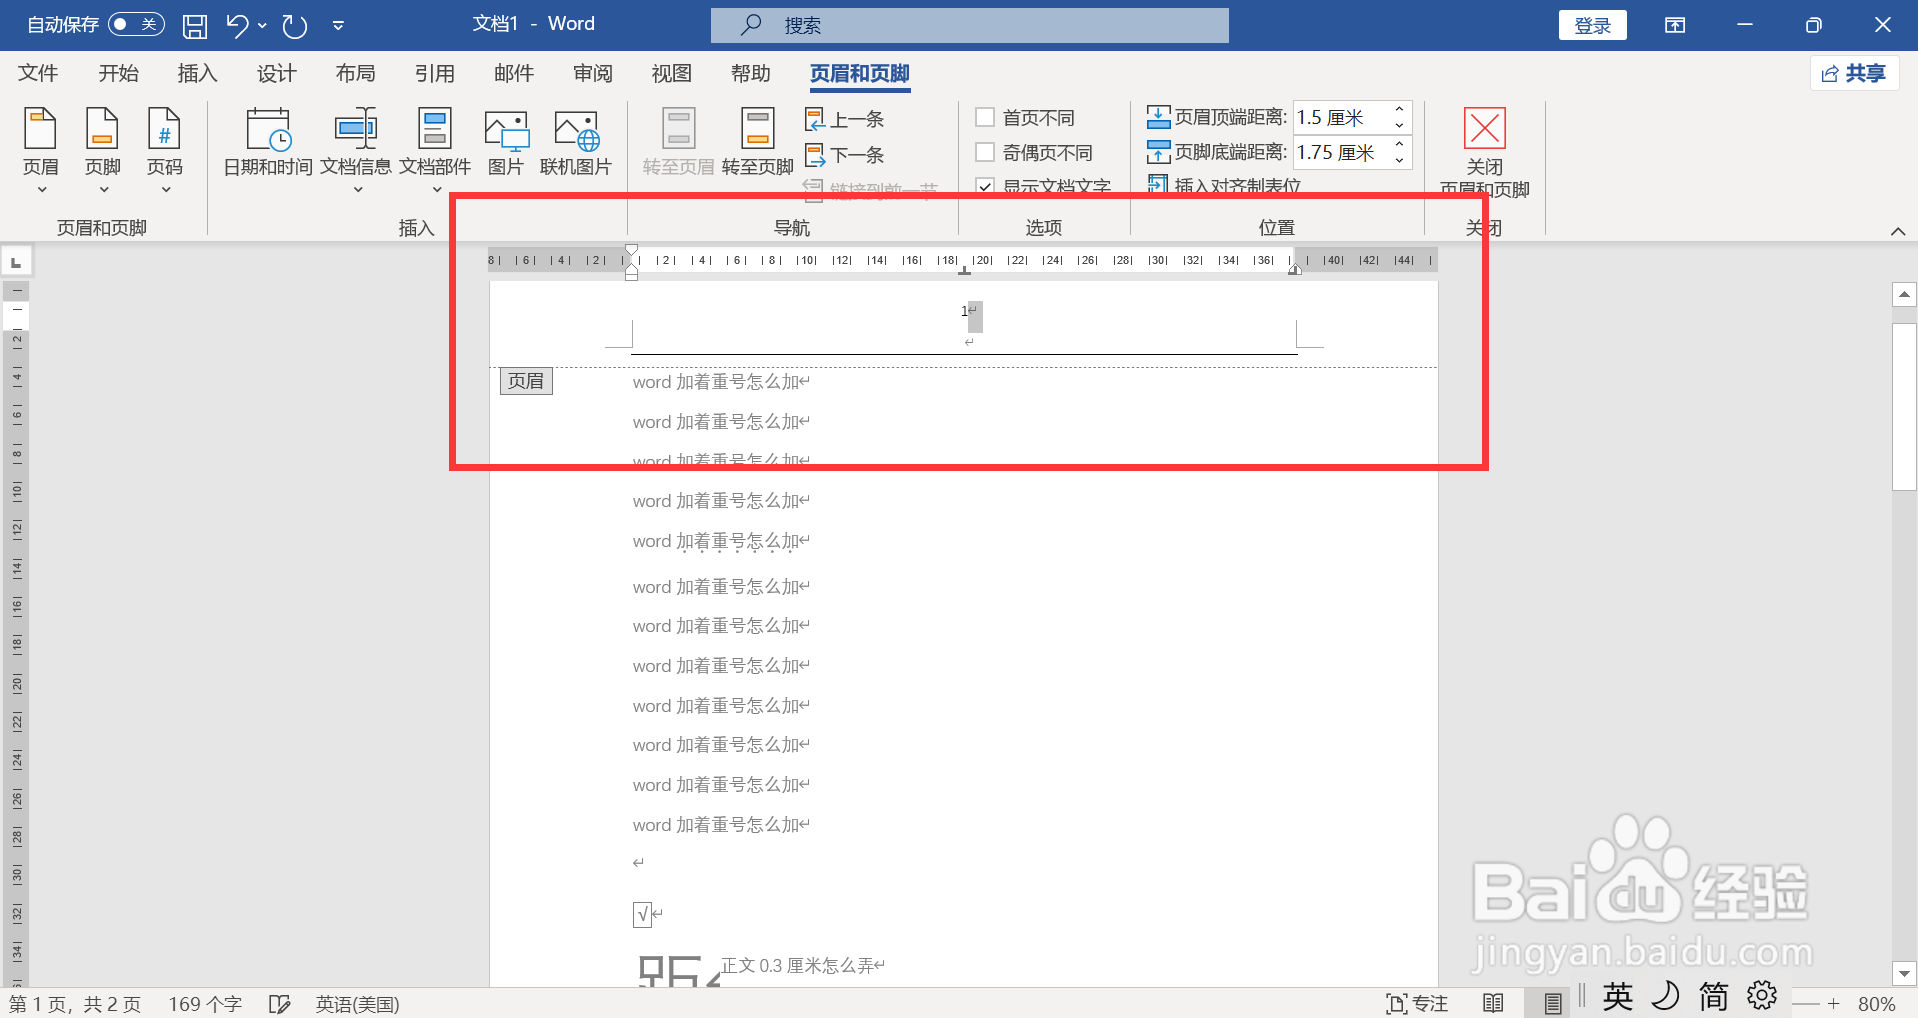The width and height of the screenshot is (1918, 1018).
Task: Open the Page Number (页码) menu
Action: pyautogui.click(x=165, y=150)
